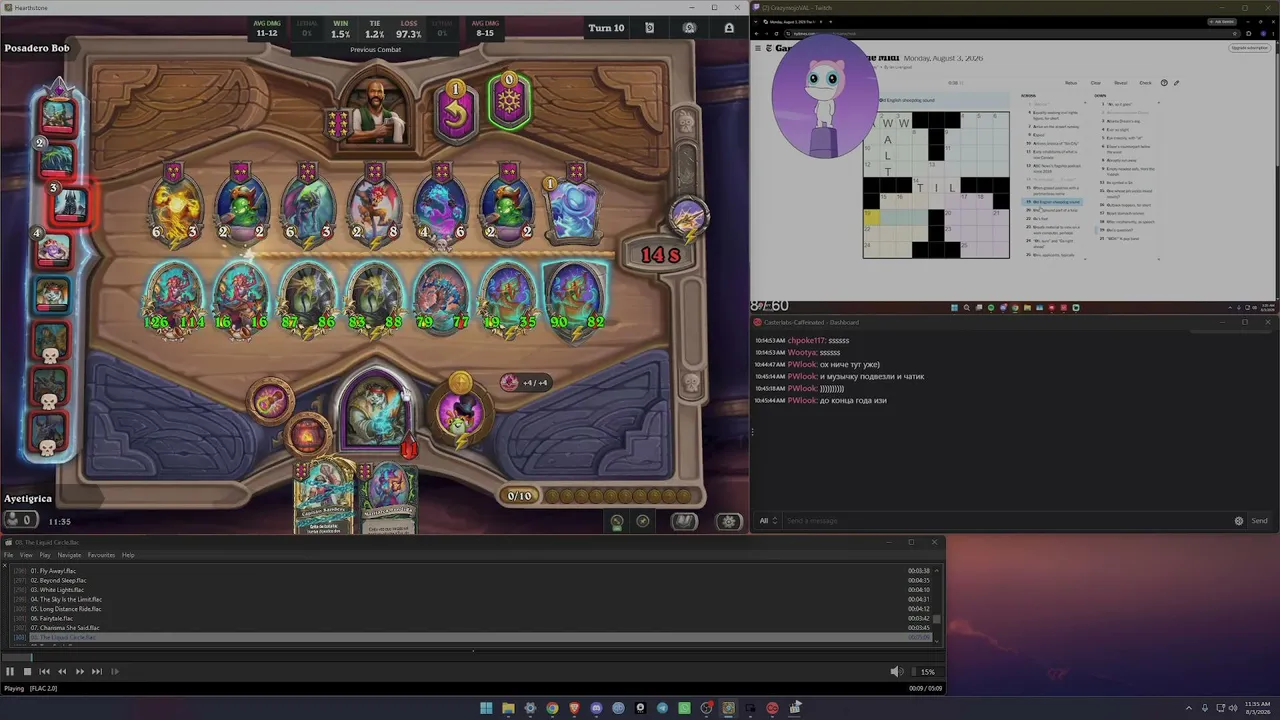This screenshot has width=1280, height=720.
Task: Click the Hearthstone Refresh tavern button costing 1
Action: [456, 110]
